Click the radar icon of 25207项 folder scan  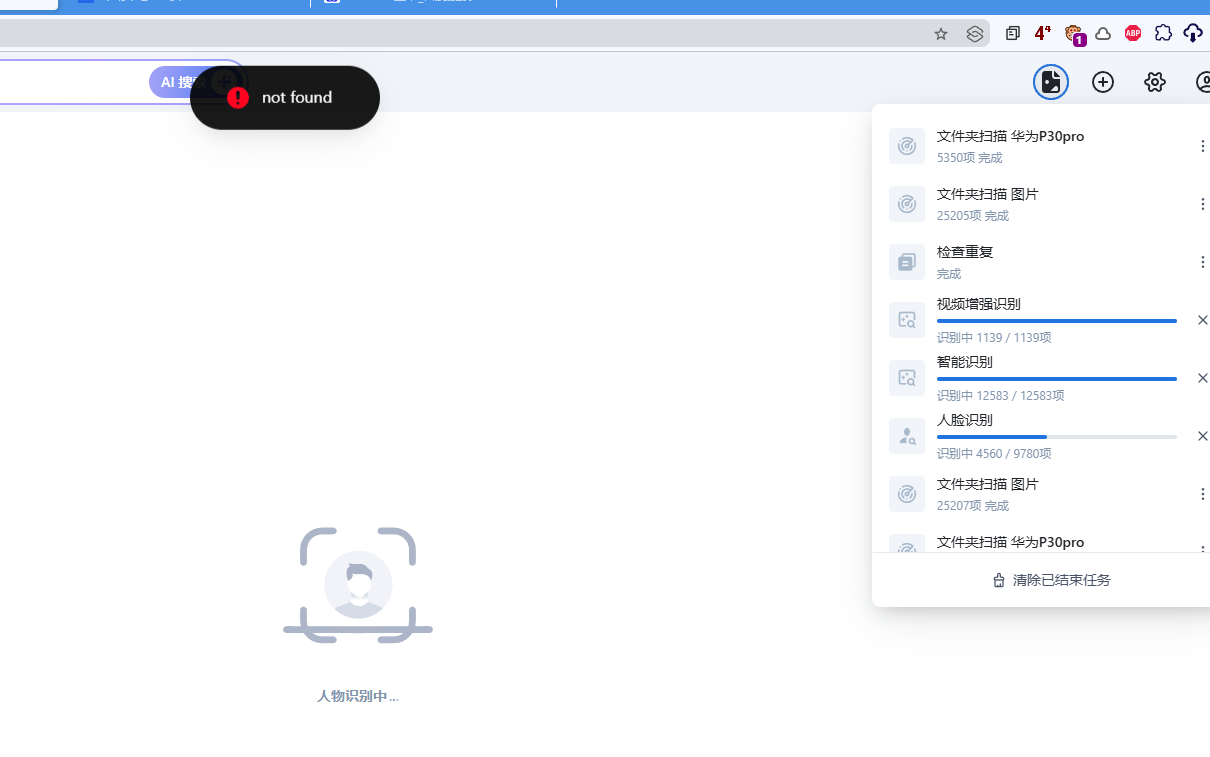[907, 494]
